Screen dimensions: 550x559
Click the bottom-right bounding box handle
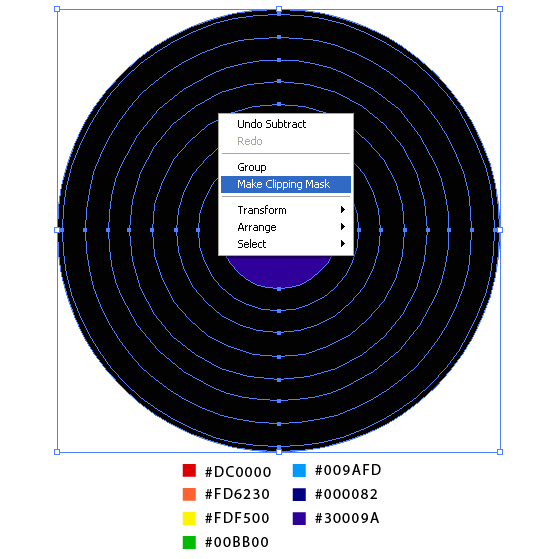click(x=500, y=452)
